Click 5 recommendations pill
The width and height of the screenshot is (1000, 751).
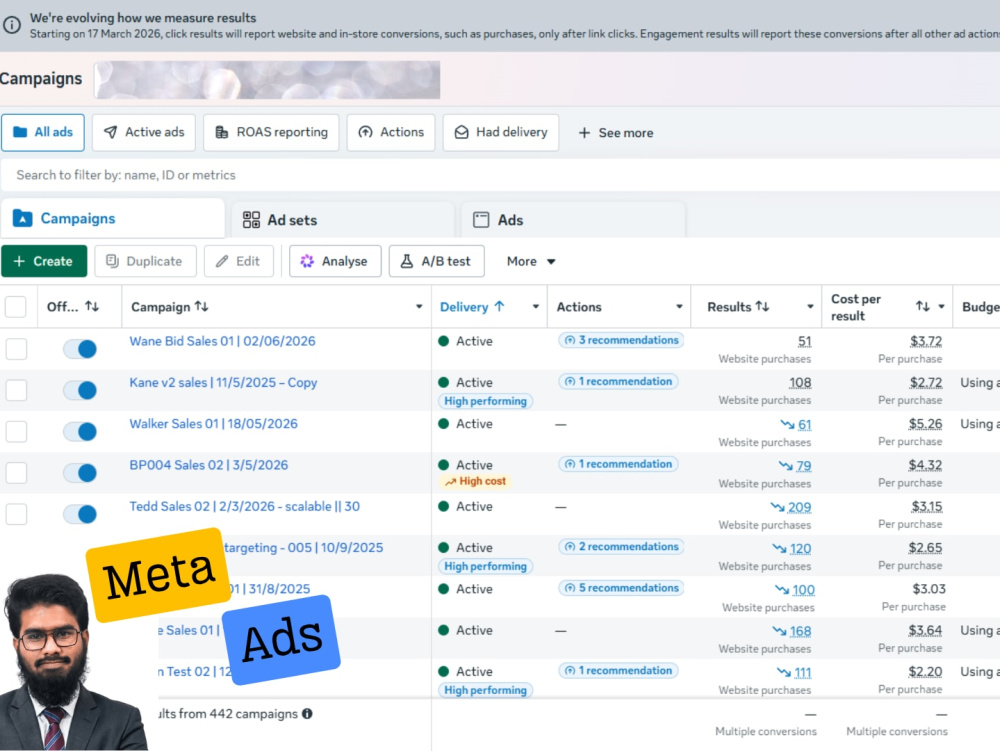621,588
